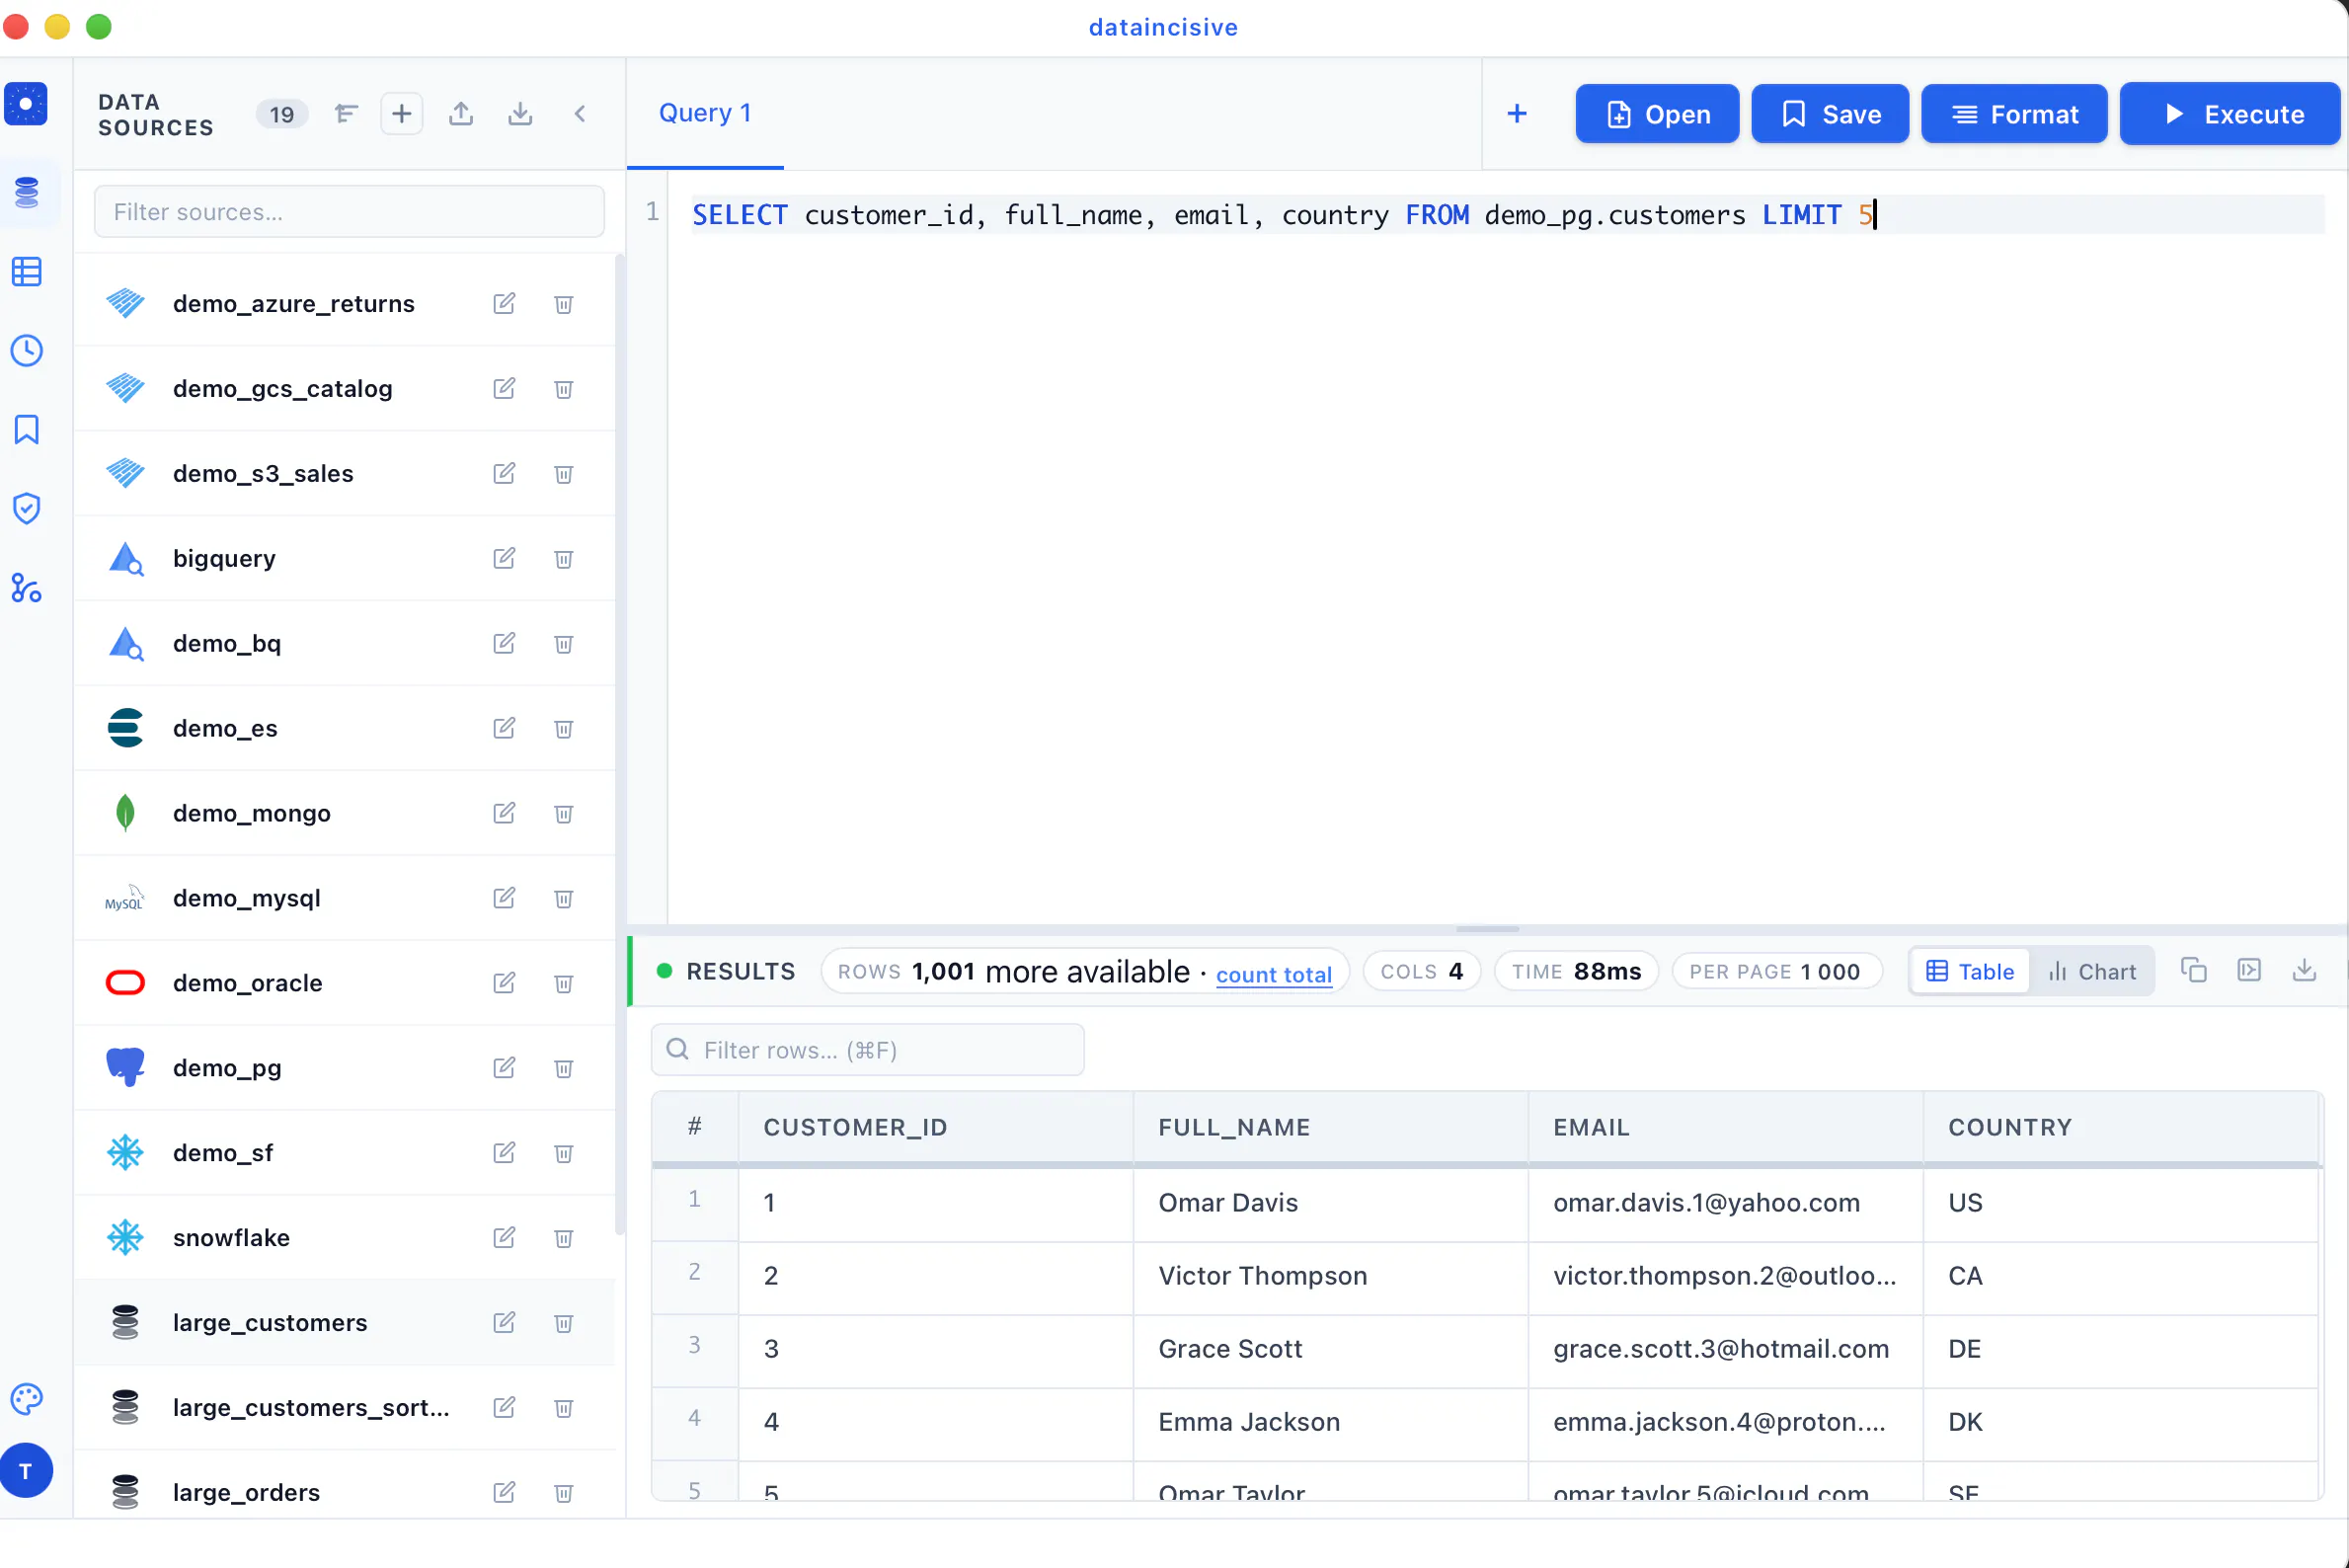Open the tables grid sidebar icon
Screen dimensions: 2349x1568
27,271
